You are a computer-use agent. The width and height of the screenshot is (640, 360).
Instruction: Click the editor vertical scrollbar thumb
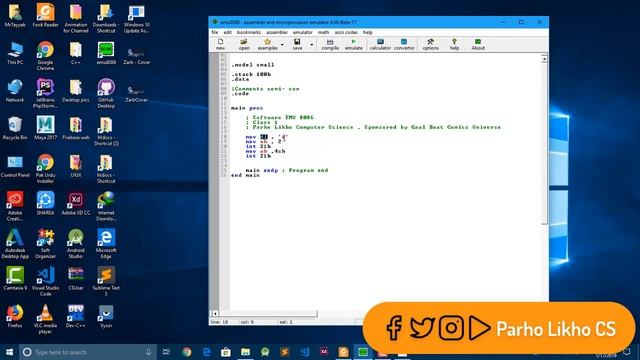tap(544, 143)
